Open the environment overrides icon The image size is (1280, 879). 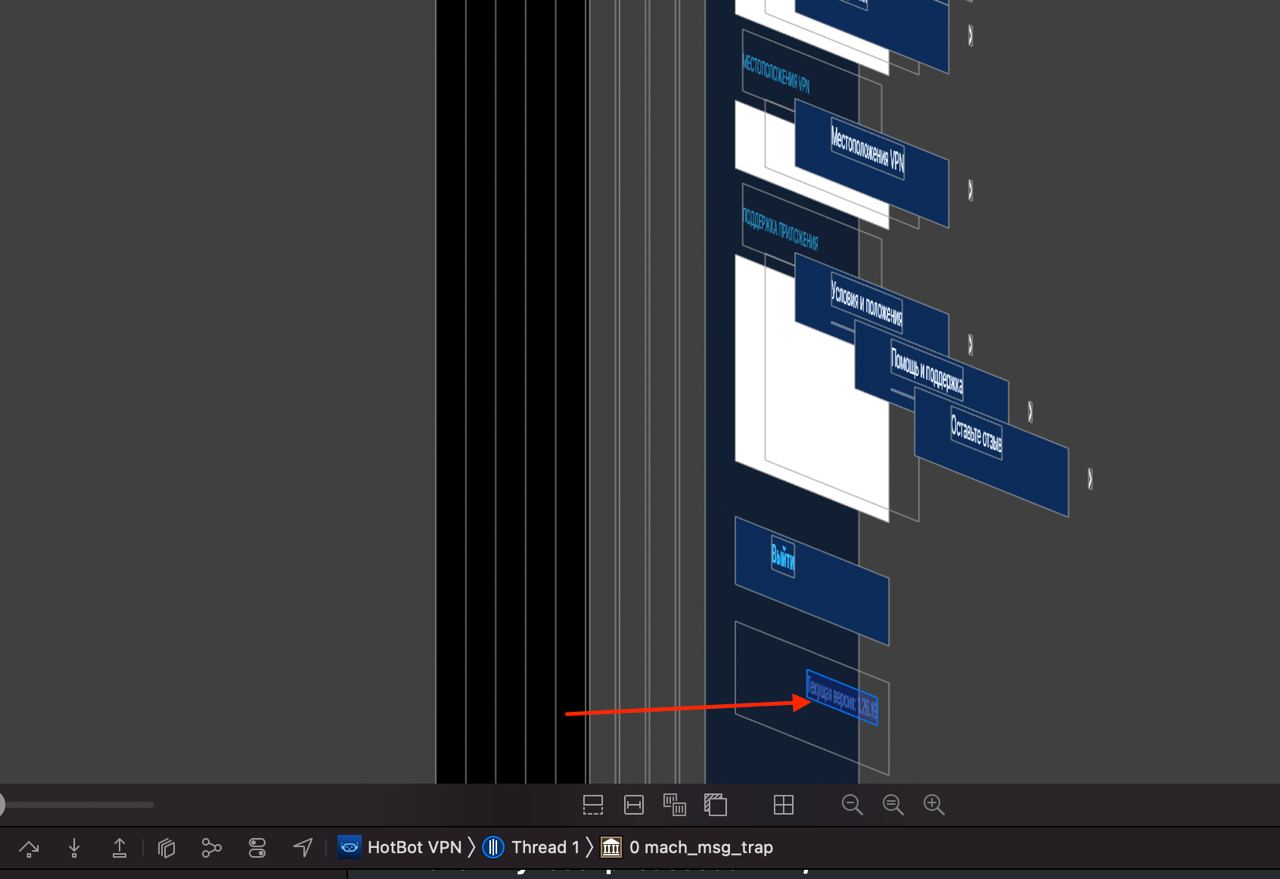coord(257,848)
